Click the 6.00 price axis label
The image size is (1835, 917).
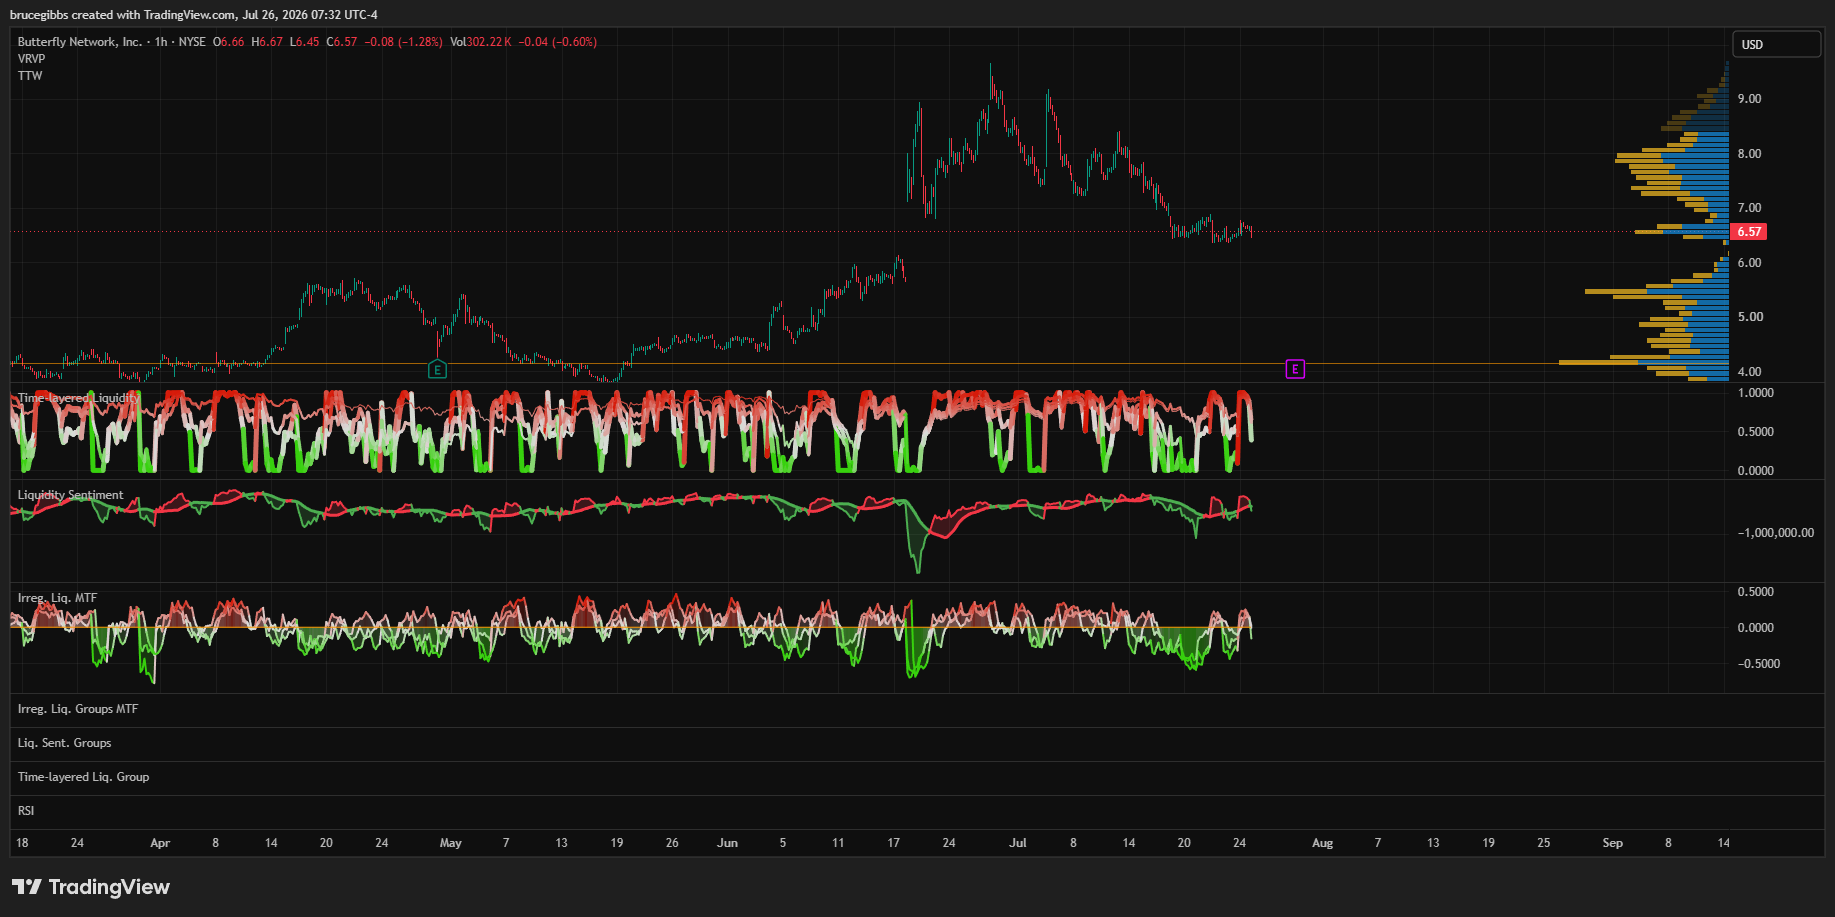1750,263
